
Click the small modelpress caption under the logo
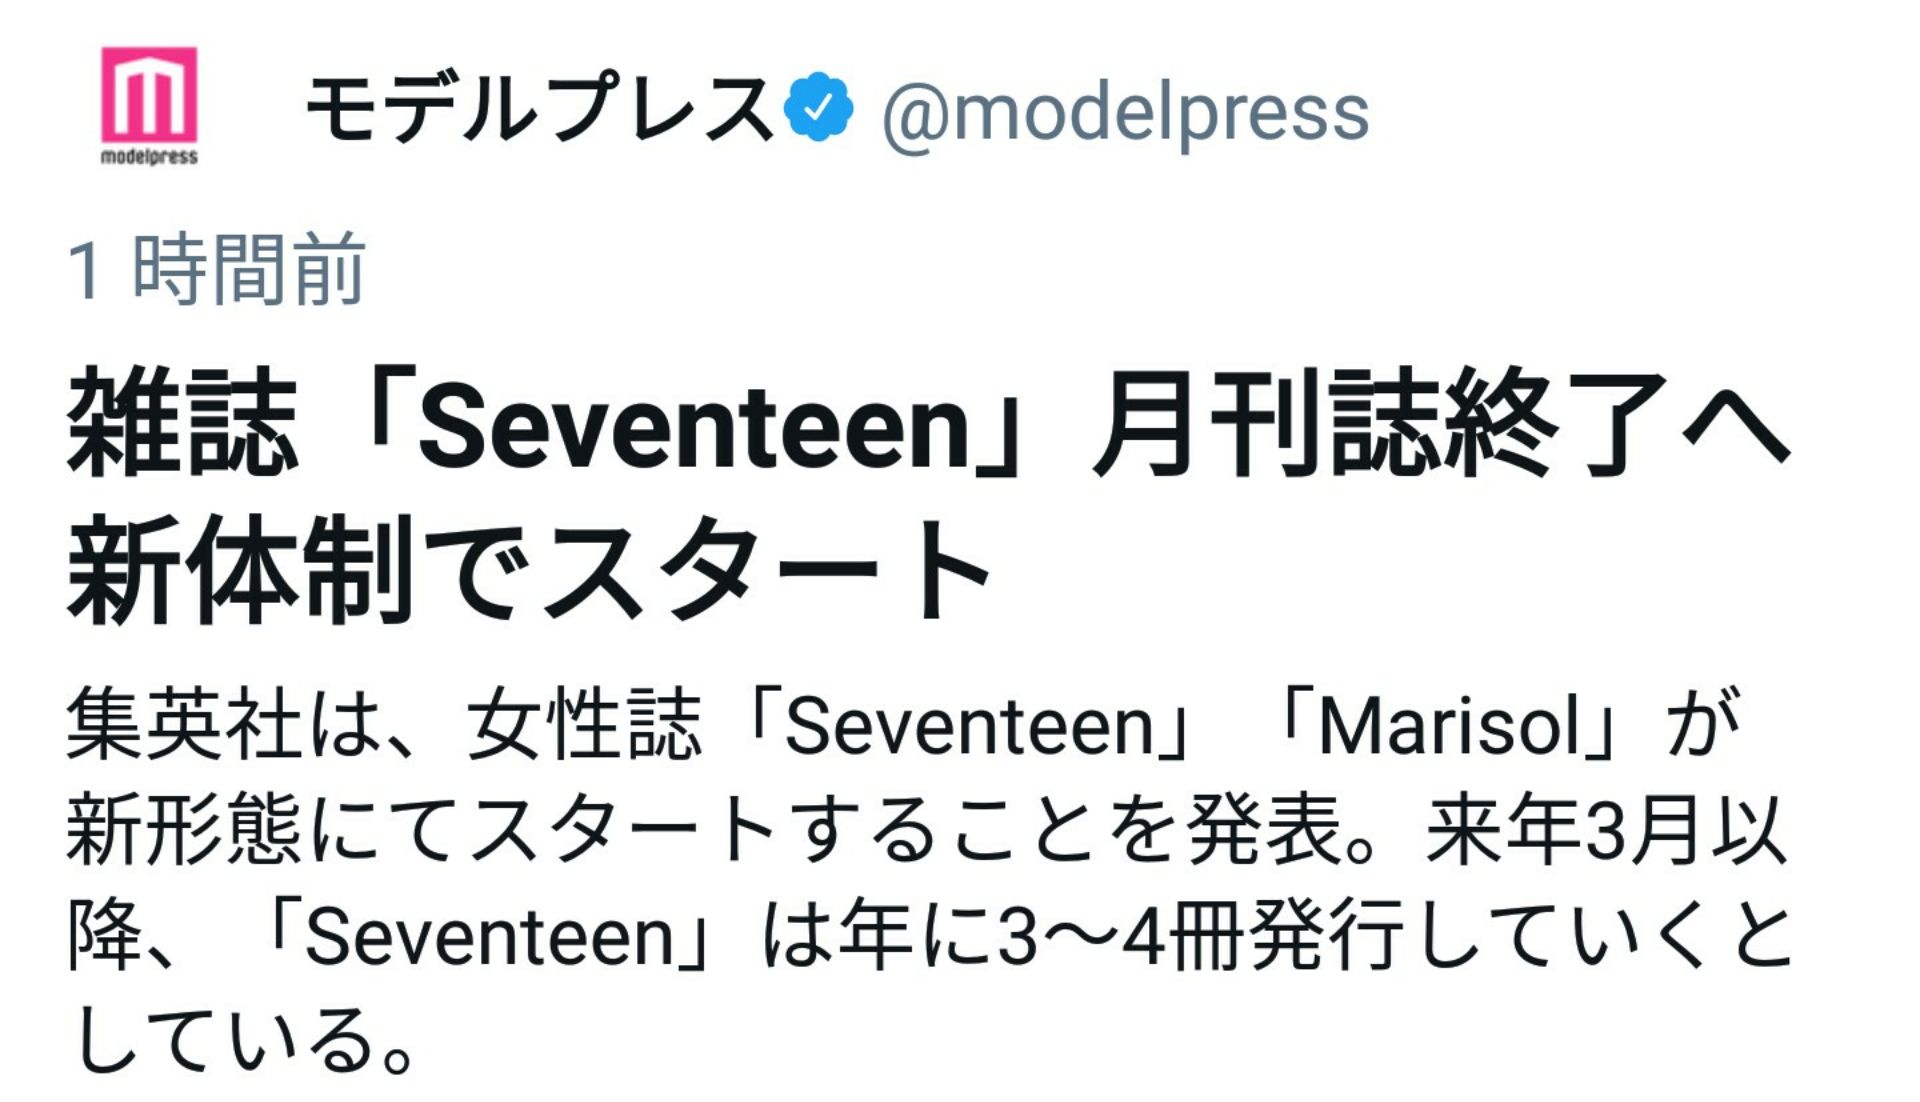(149, 156)
